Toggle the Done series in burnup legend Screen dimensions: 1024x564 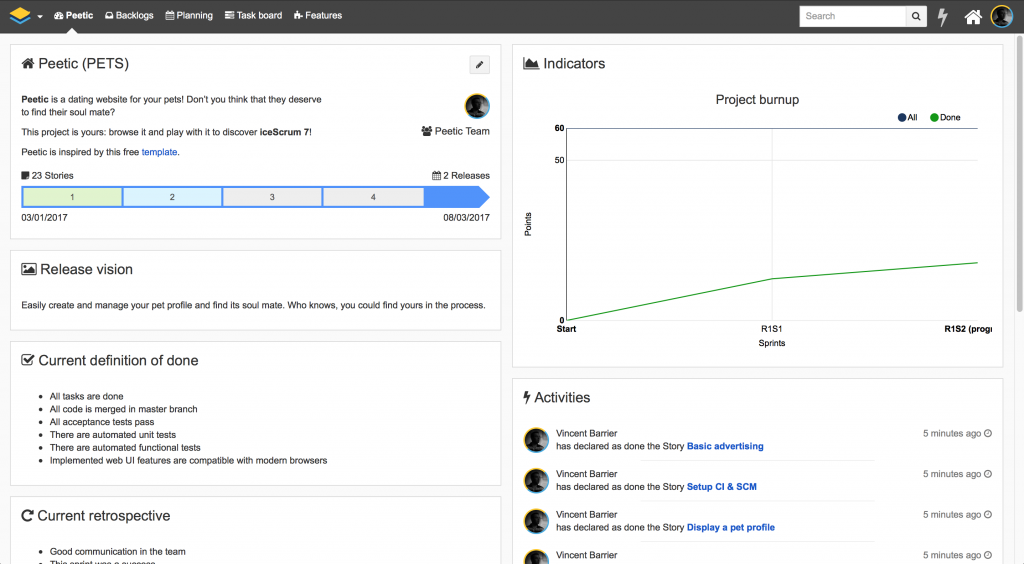tap(945, 117)
